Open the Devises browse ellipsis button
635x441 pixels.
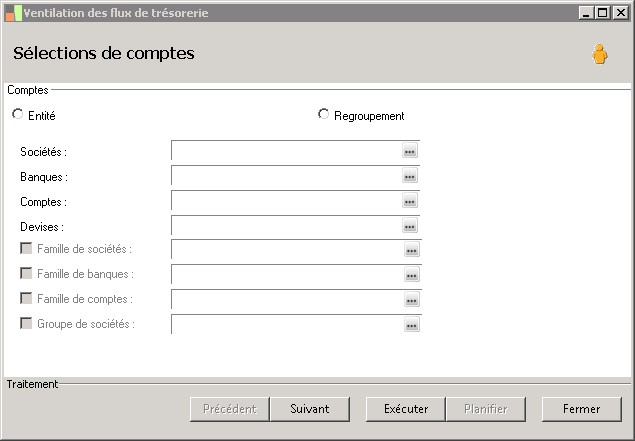pyautogui.click(x=410, y=226)
